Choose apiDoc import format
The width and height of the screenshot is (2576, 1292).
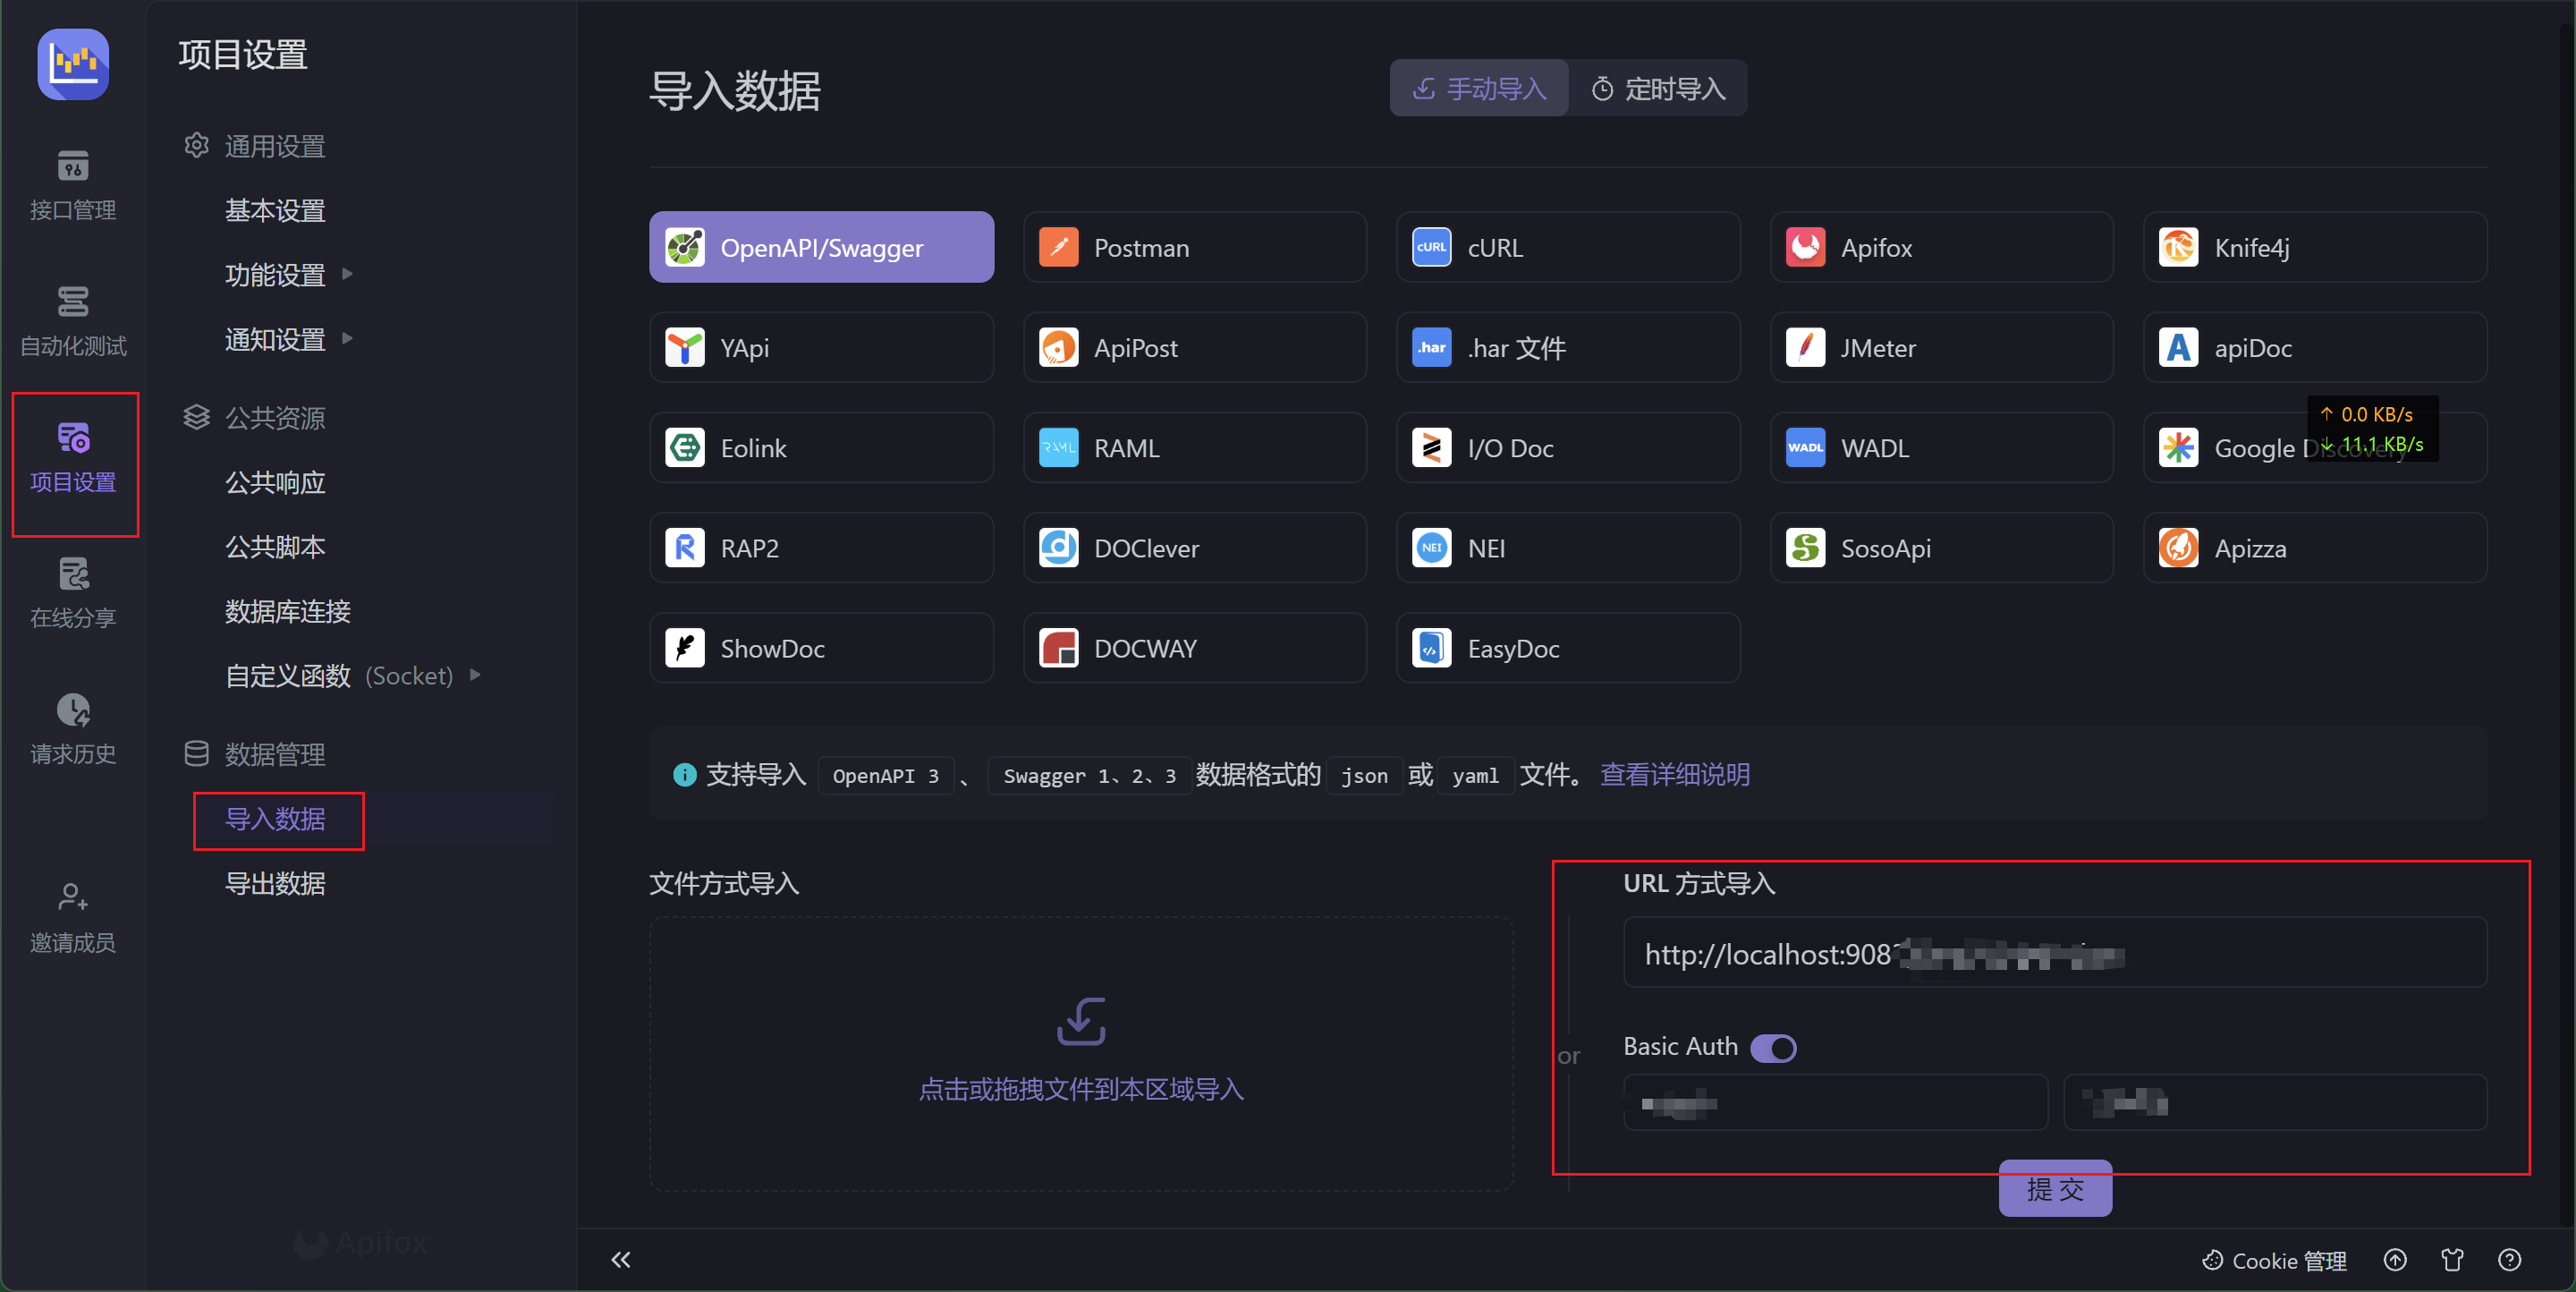coord(2315,347)
